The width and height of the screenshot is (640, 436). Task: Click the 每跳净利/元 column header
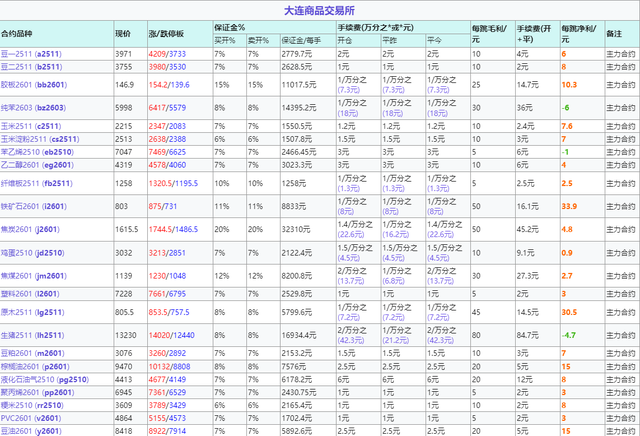point(579,34)
